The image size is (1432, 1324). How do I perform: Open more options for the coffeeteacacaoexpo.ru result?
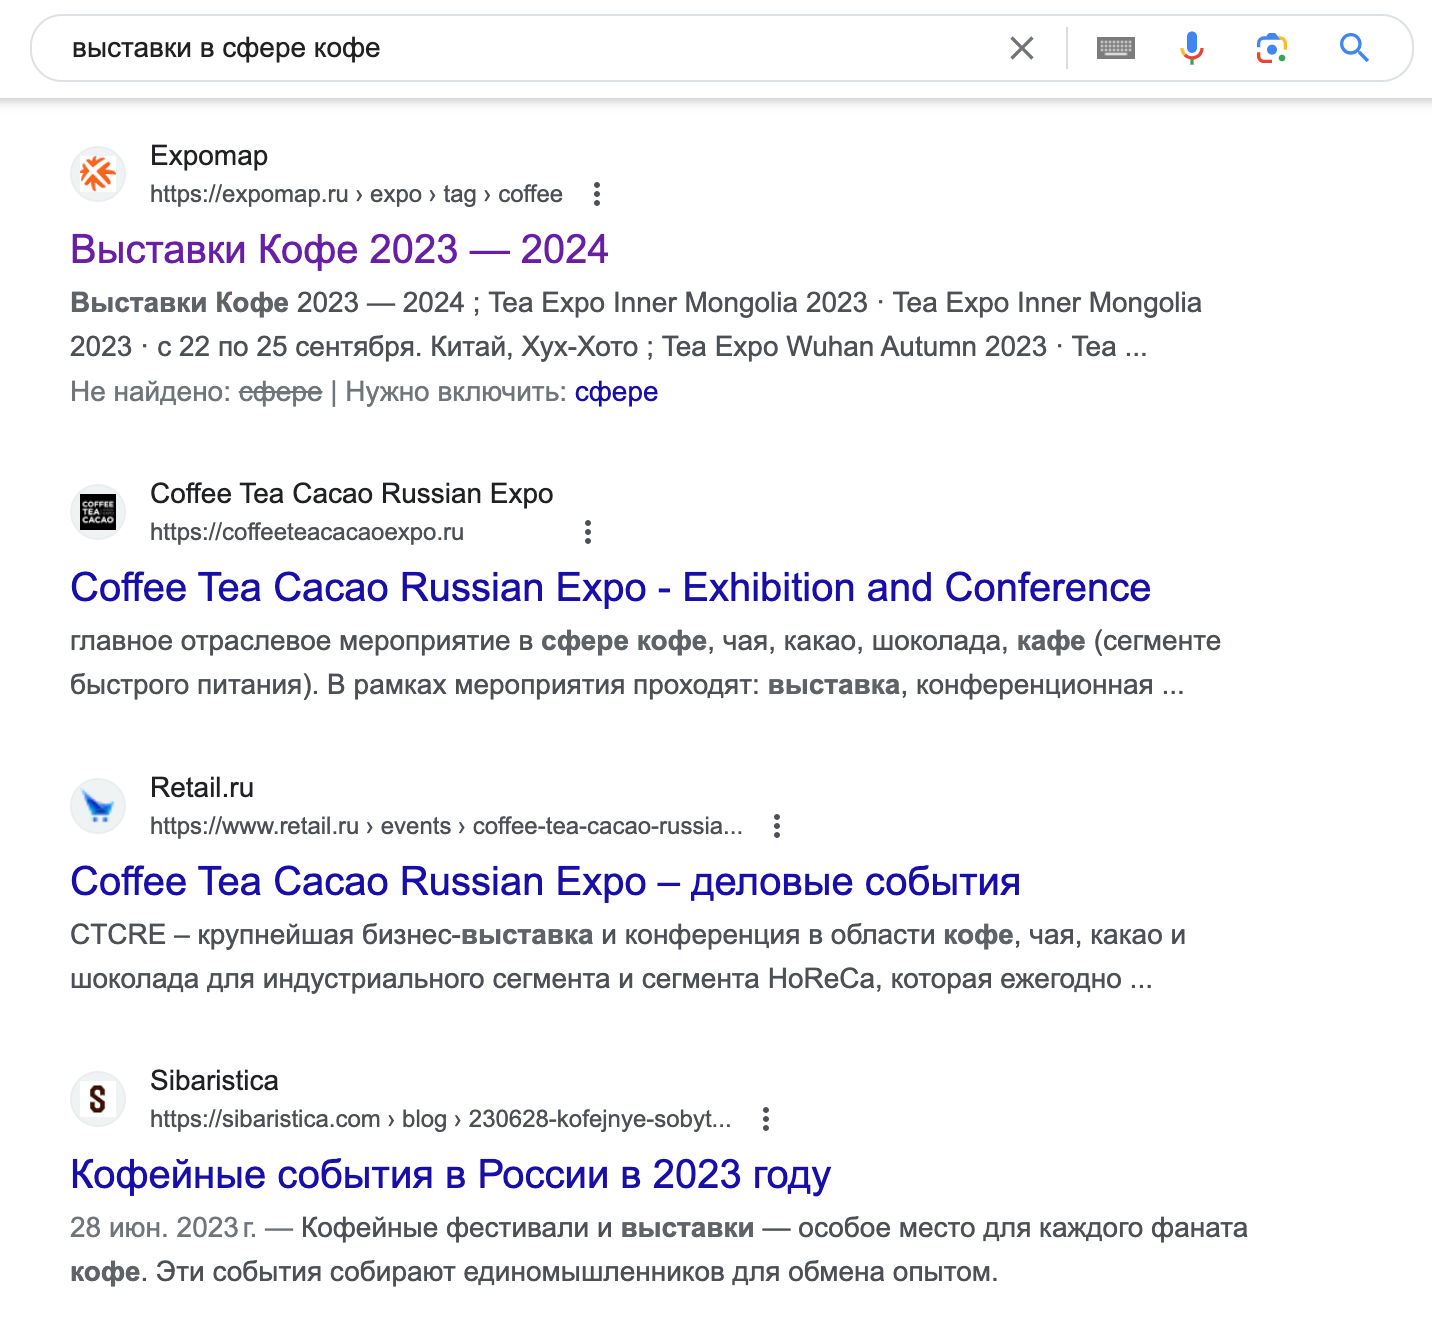coord(588,532)
